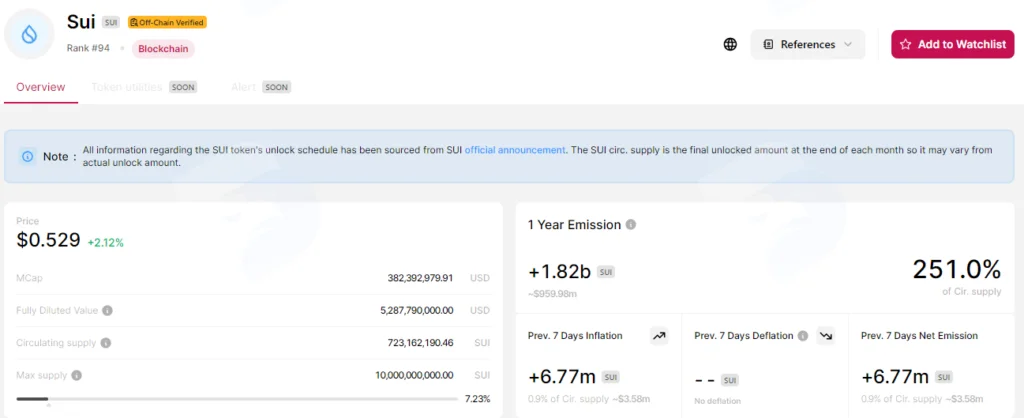
Task: Click the No deflation text
Action: pos(717,400)
